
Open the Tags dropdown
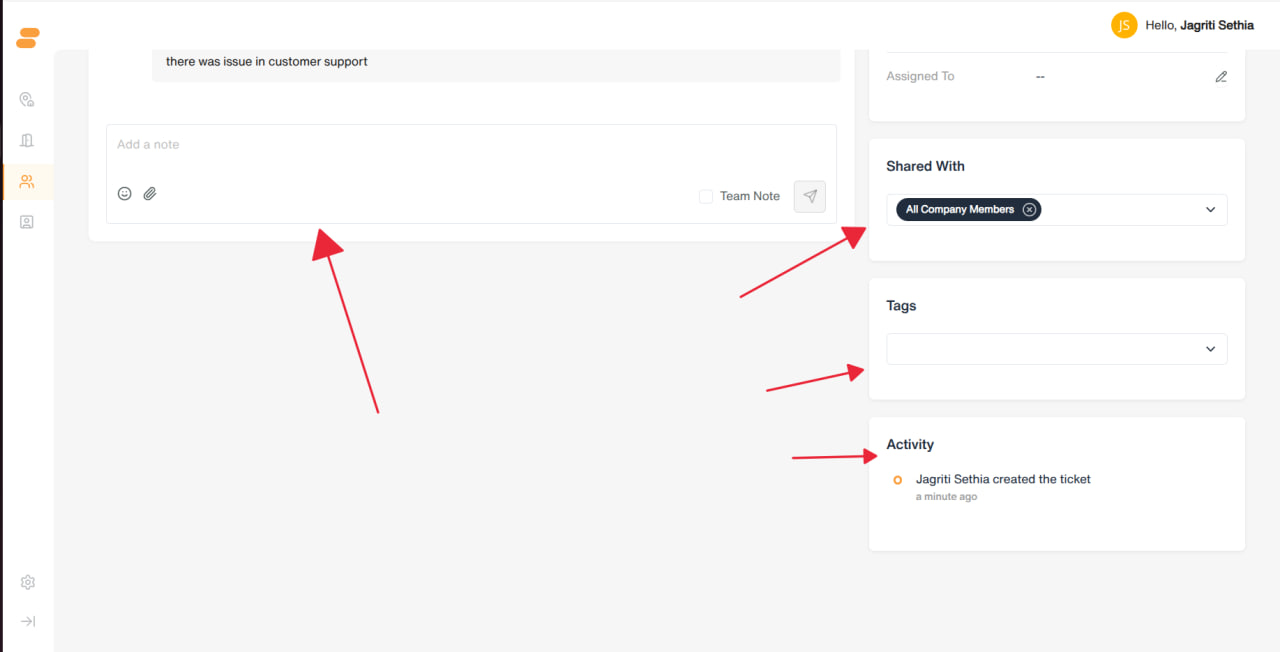pos(1057,349)
